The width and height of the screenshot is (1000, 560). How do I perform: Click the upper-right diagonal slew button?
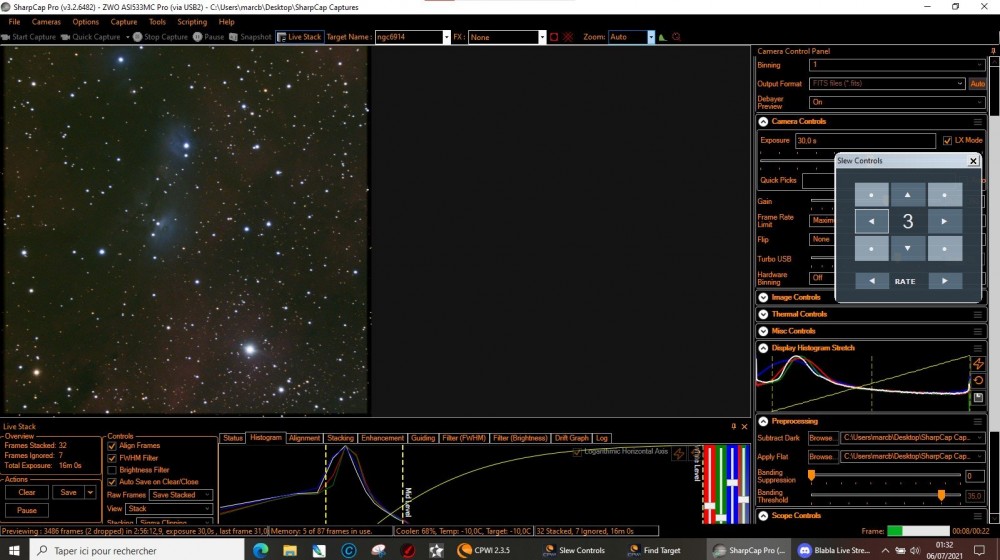click(x=945, y=195)
